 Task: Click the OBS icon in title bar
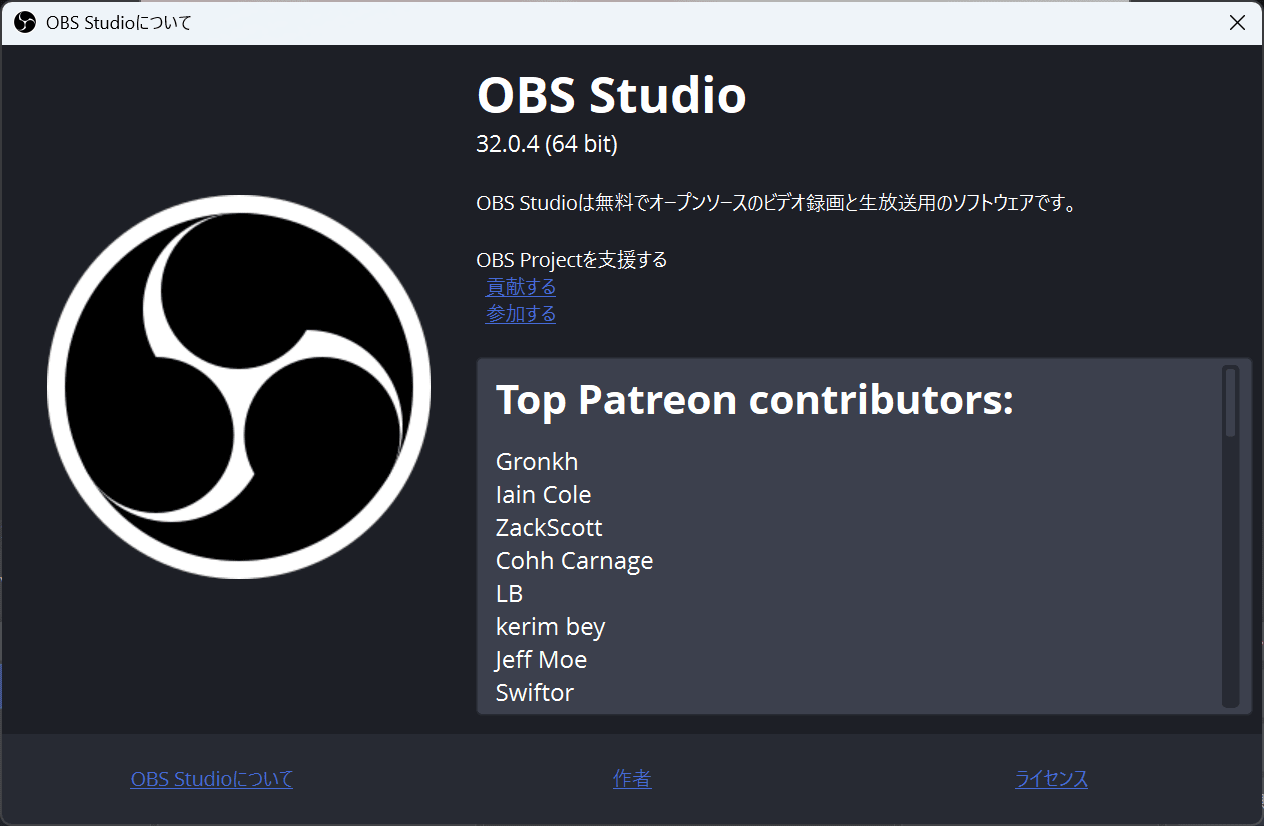[25, 22]
